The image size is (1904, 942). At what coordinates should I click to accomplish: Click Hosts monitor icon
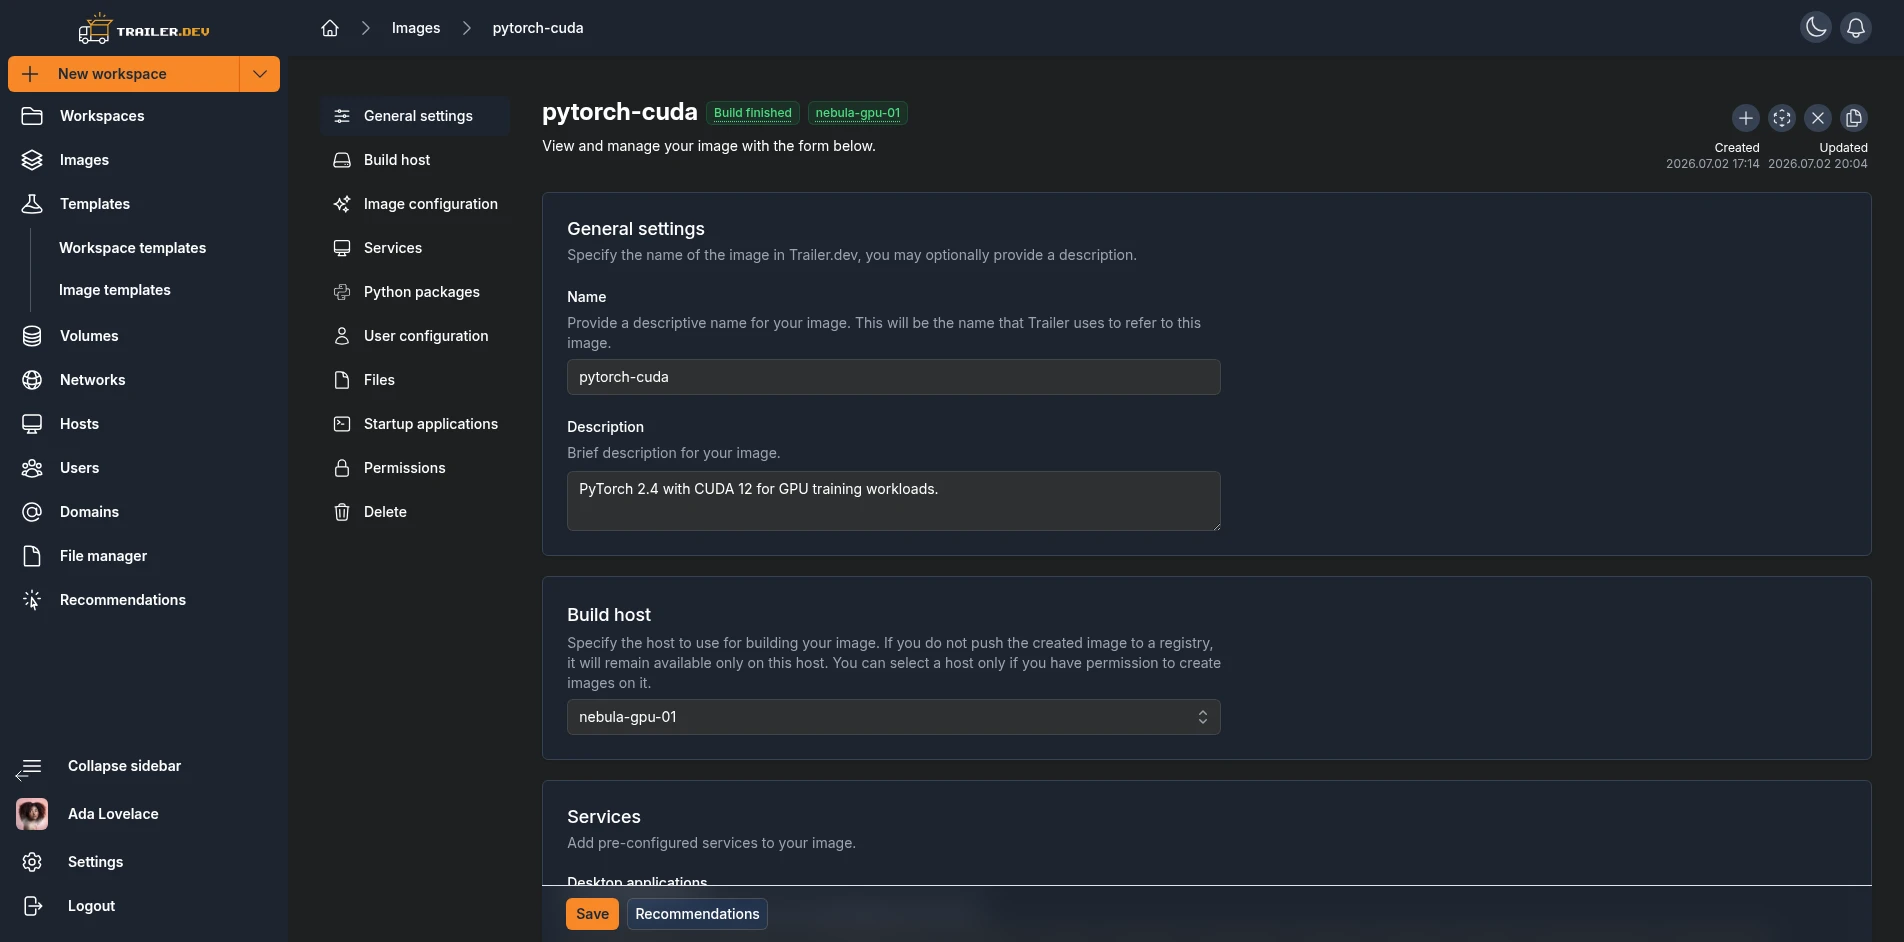[32, 424]
